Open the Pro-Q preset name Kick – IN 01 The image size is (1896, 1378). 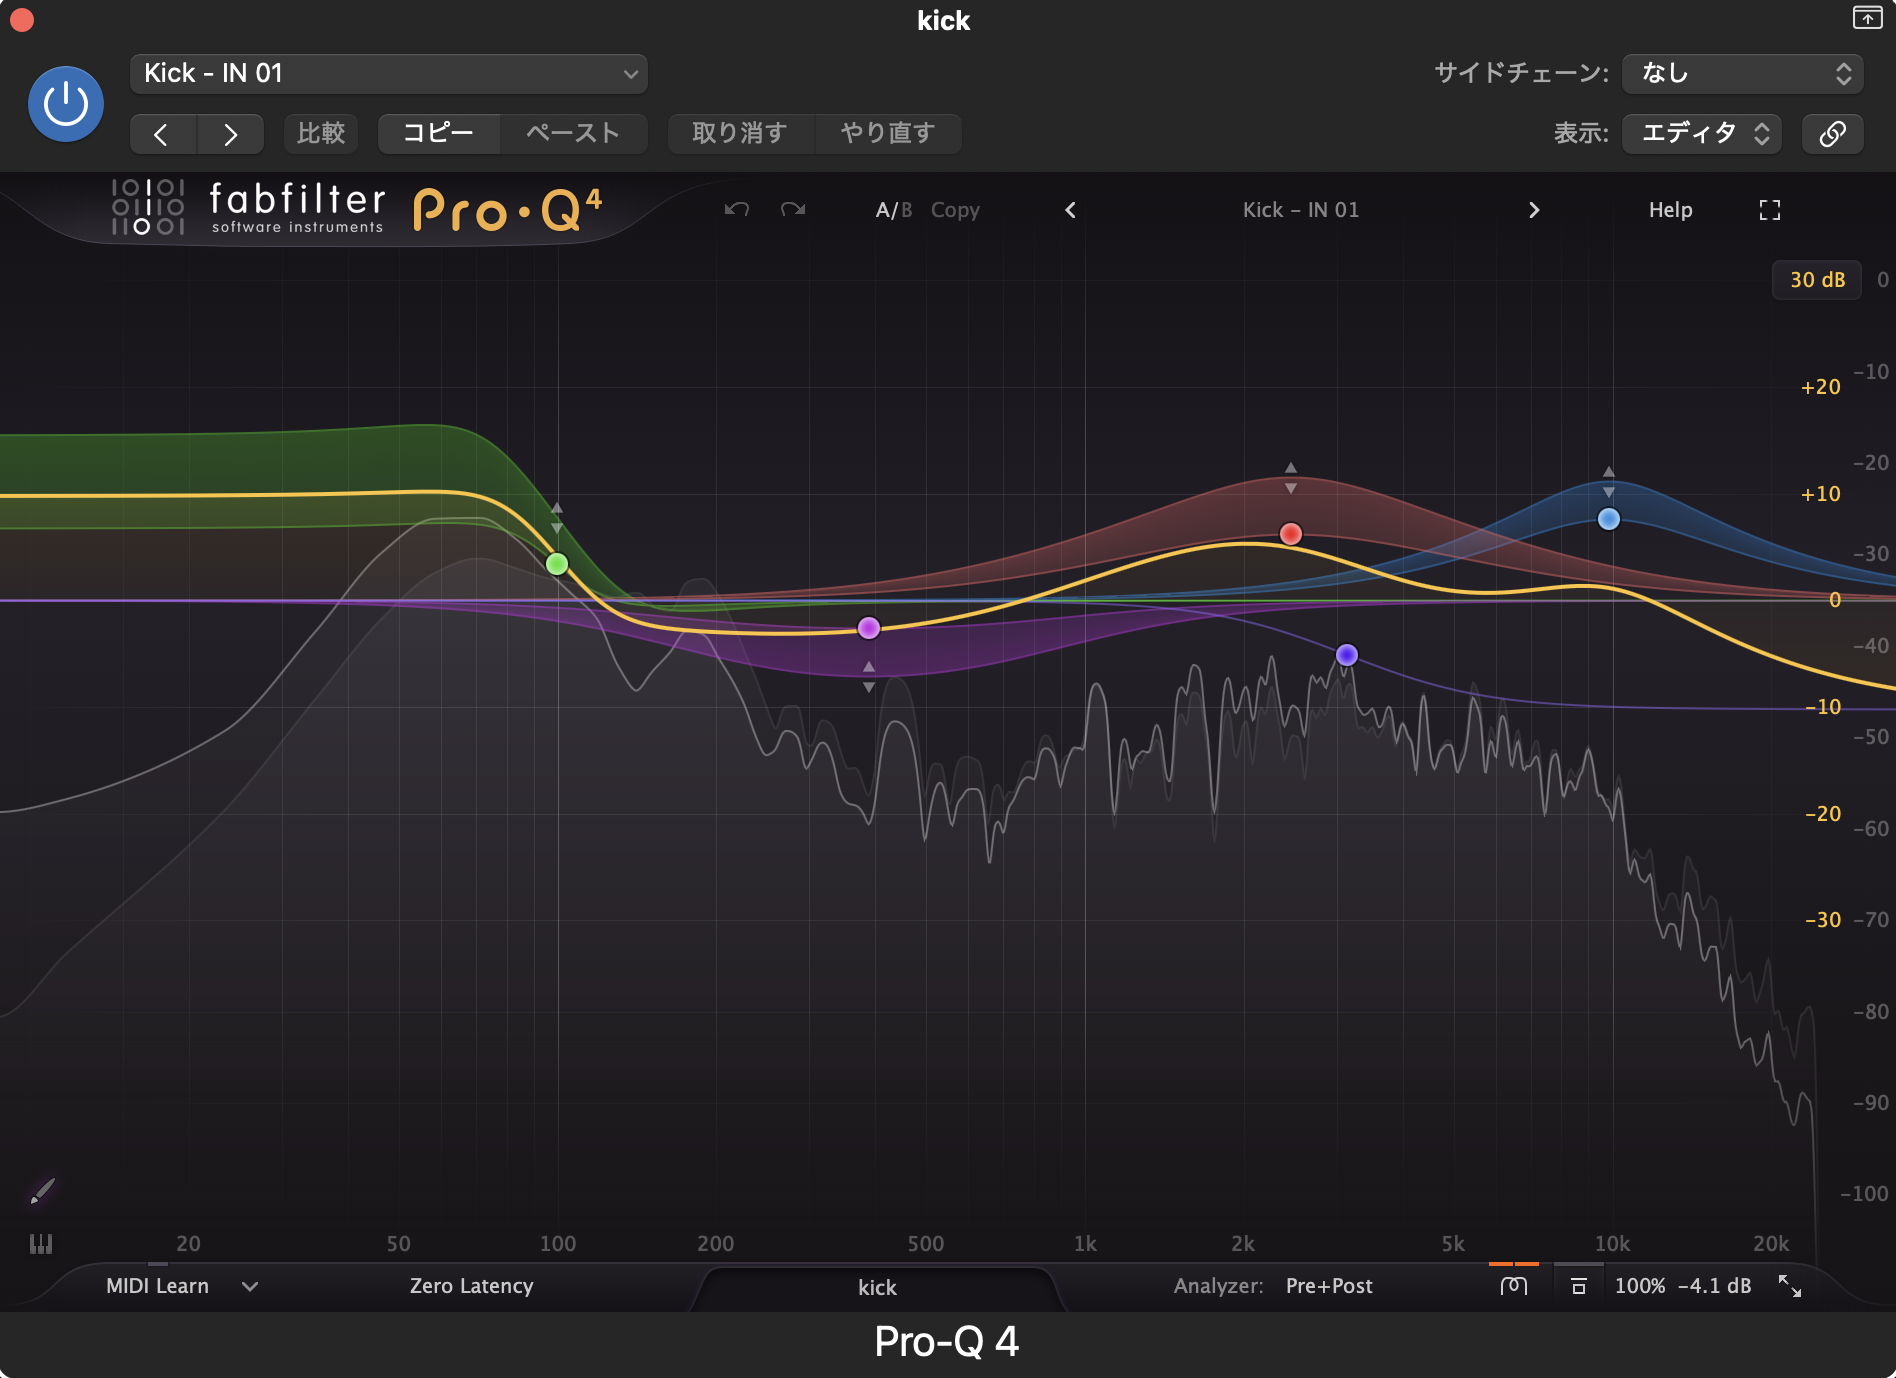click(1301, 210)
